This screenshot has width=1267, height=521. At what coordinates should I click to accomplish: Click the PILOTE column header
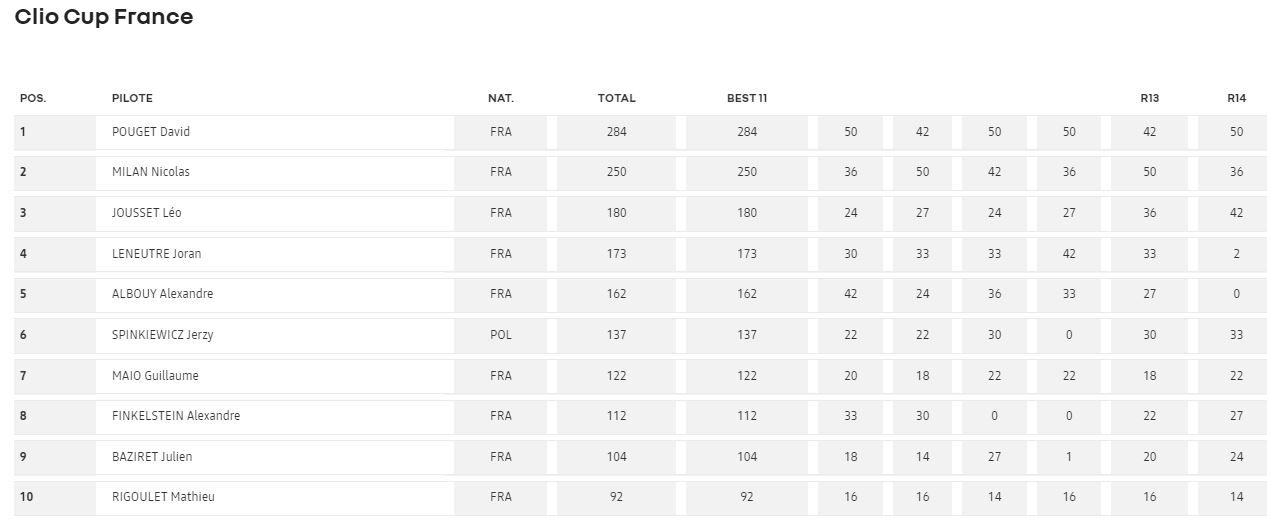132,98
